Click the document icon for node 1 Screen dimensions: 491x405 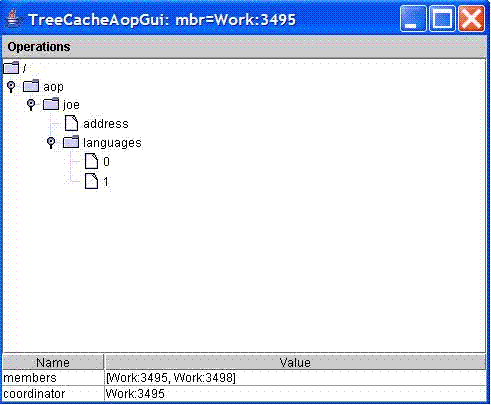[91, 181]
